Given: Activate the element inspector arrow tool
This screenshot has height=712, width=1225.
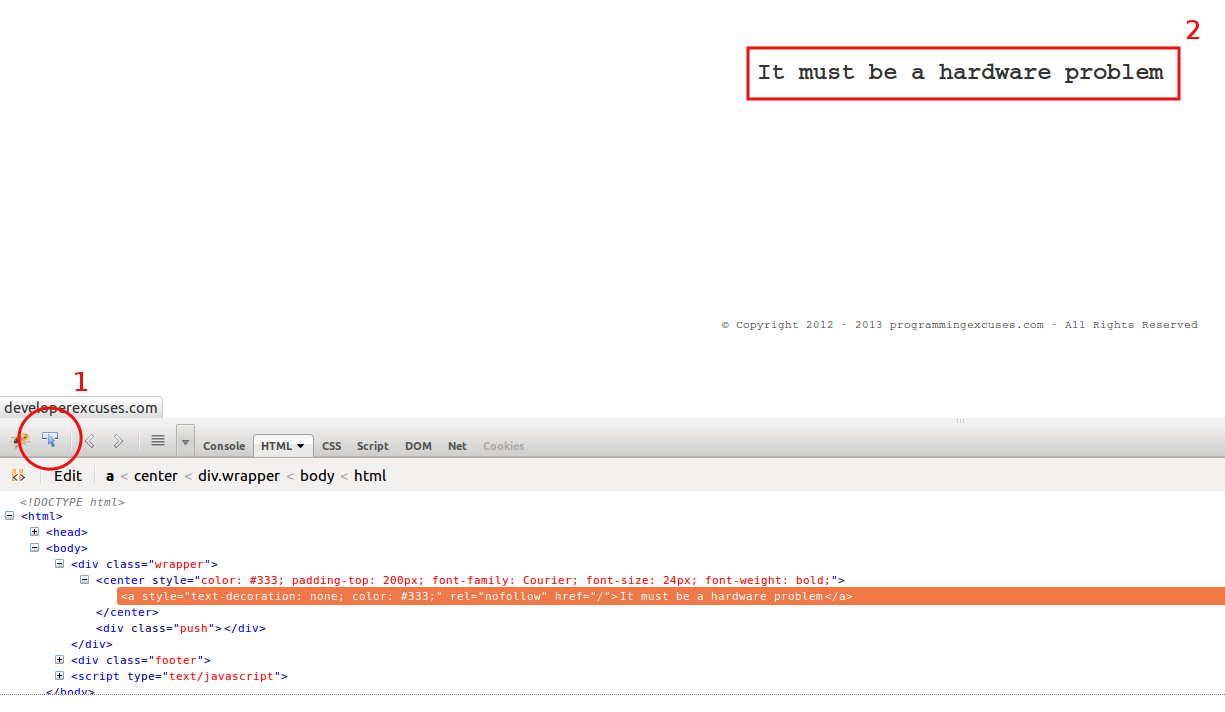Looking at the screenshot, I should coord(50,440).
